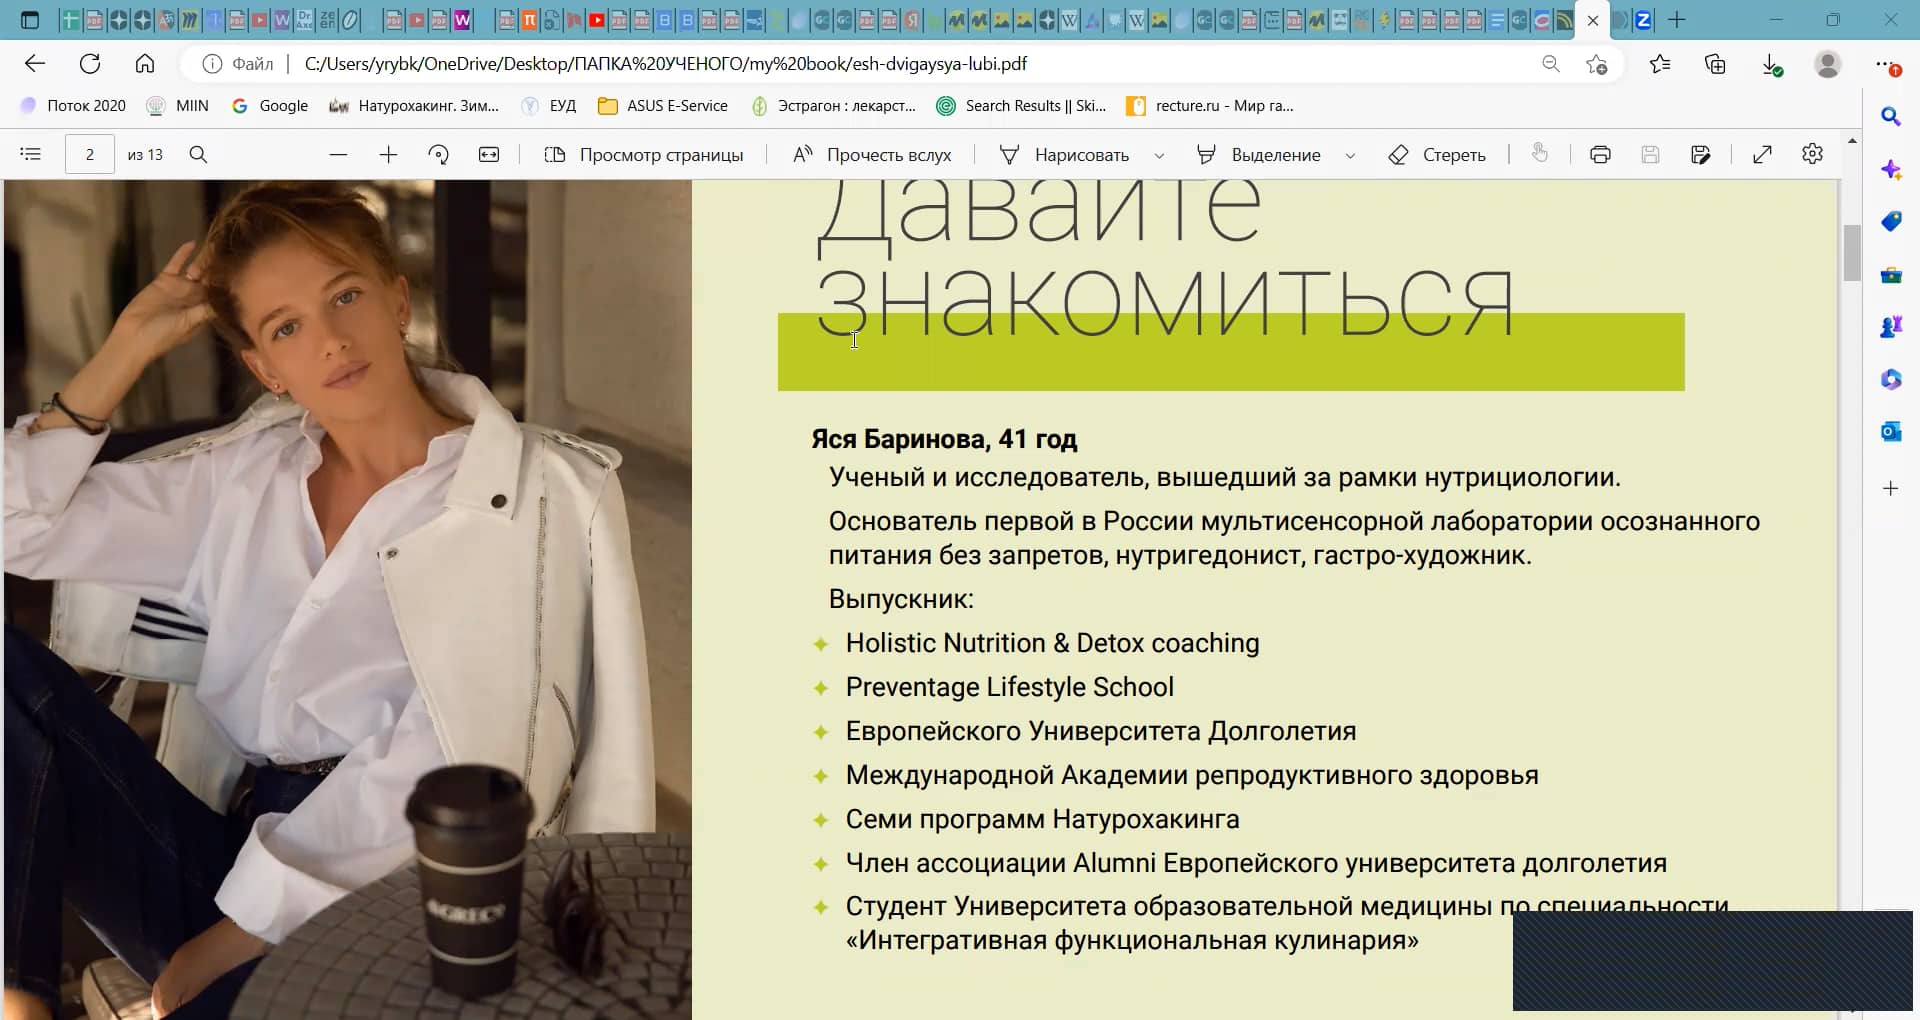Viewport: 1920px width, 1020px height.
Task: Open Просмотр страницы page view options
Action: (644, 155)
